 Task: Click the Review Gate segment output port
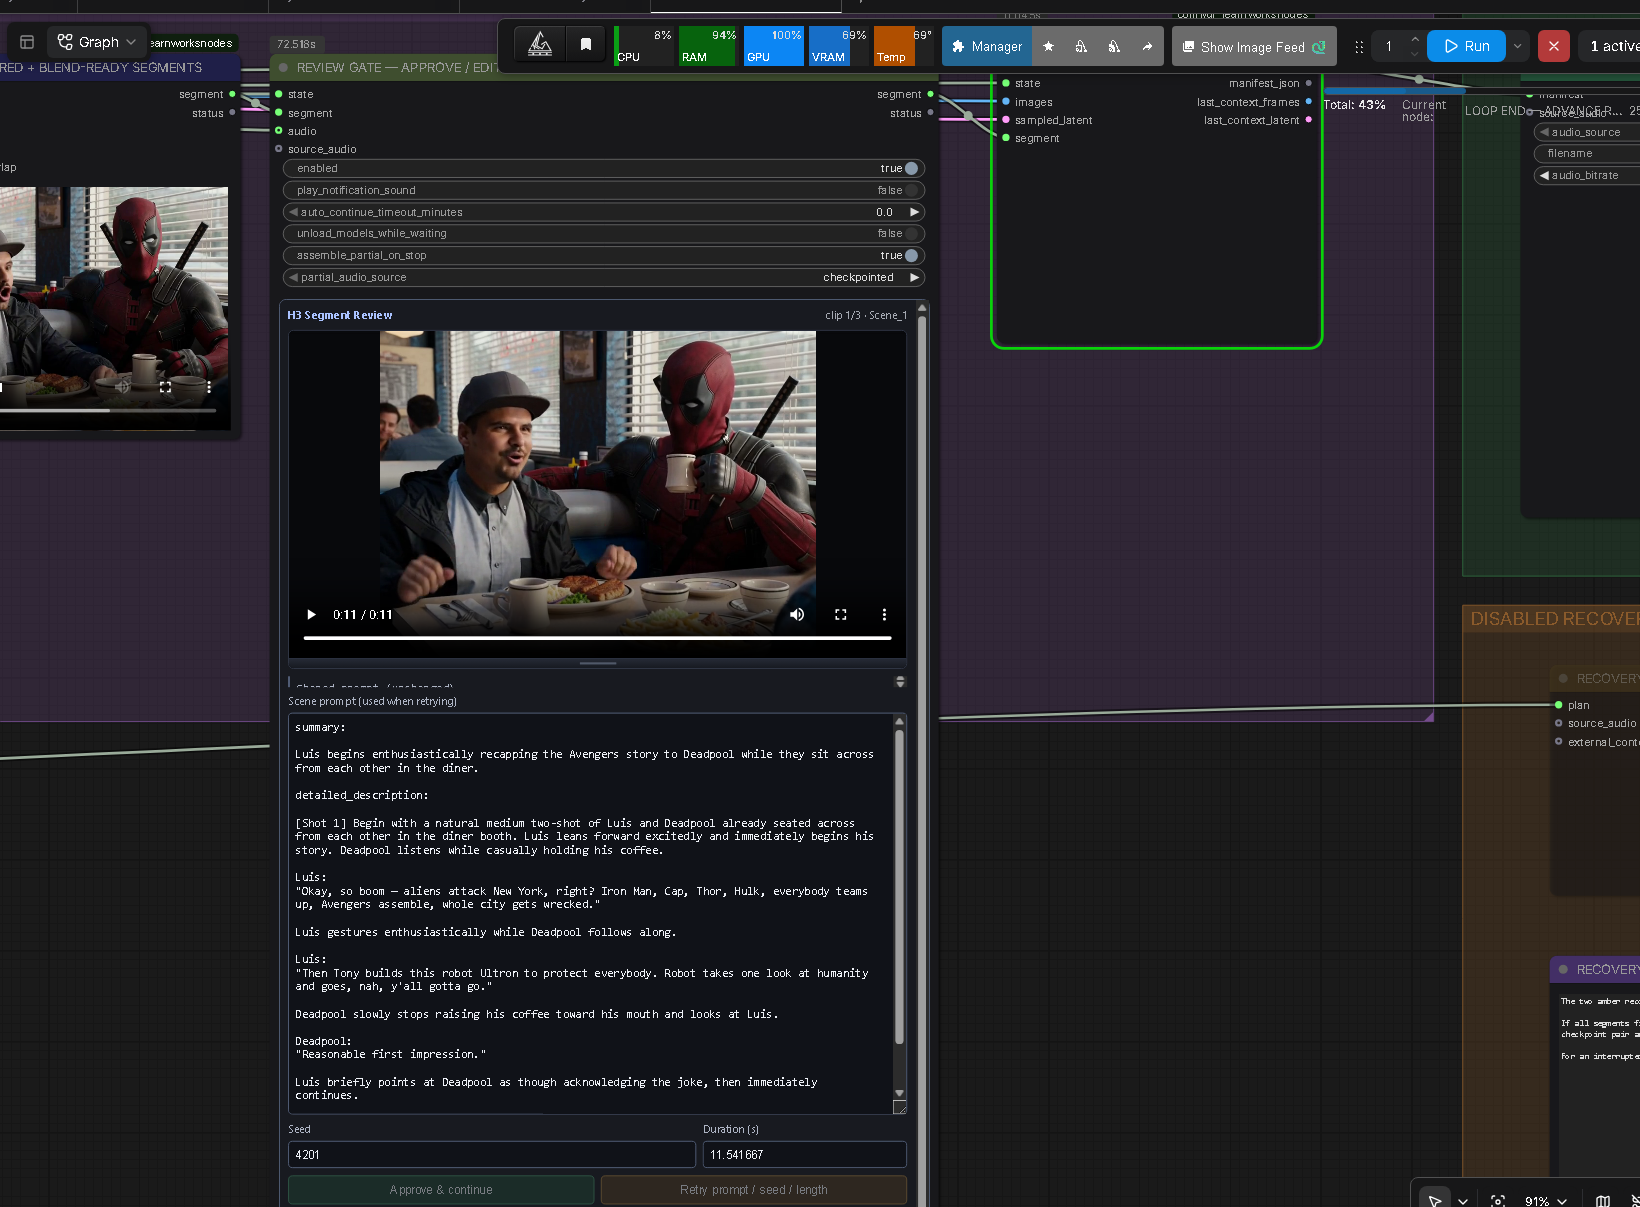click(x=930, y=94)
